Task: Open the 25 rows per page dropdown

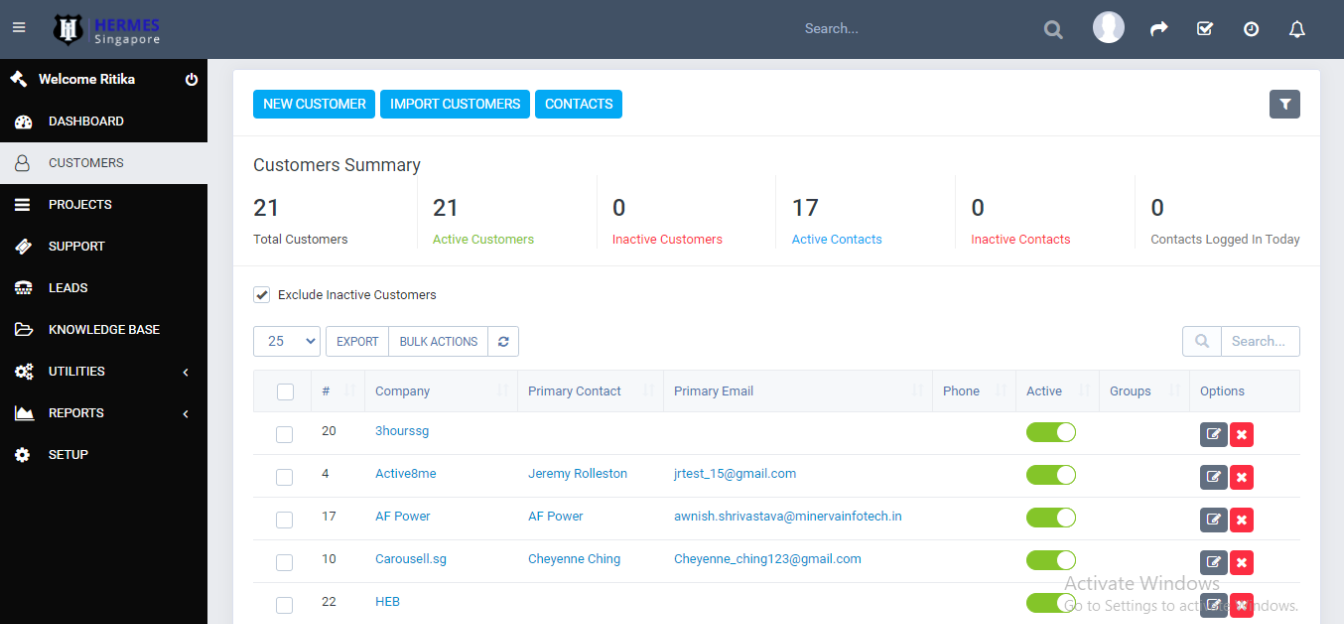Action: coord(286,342)
